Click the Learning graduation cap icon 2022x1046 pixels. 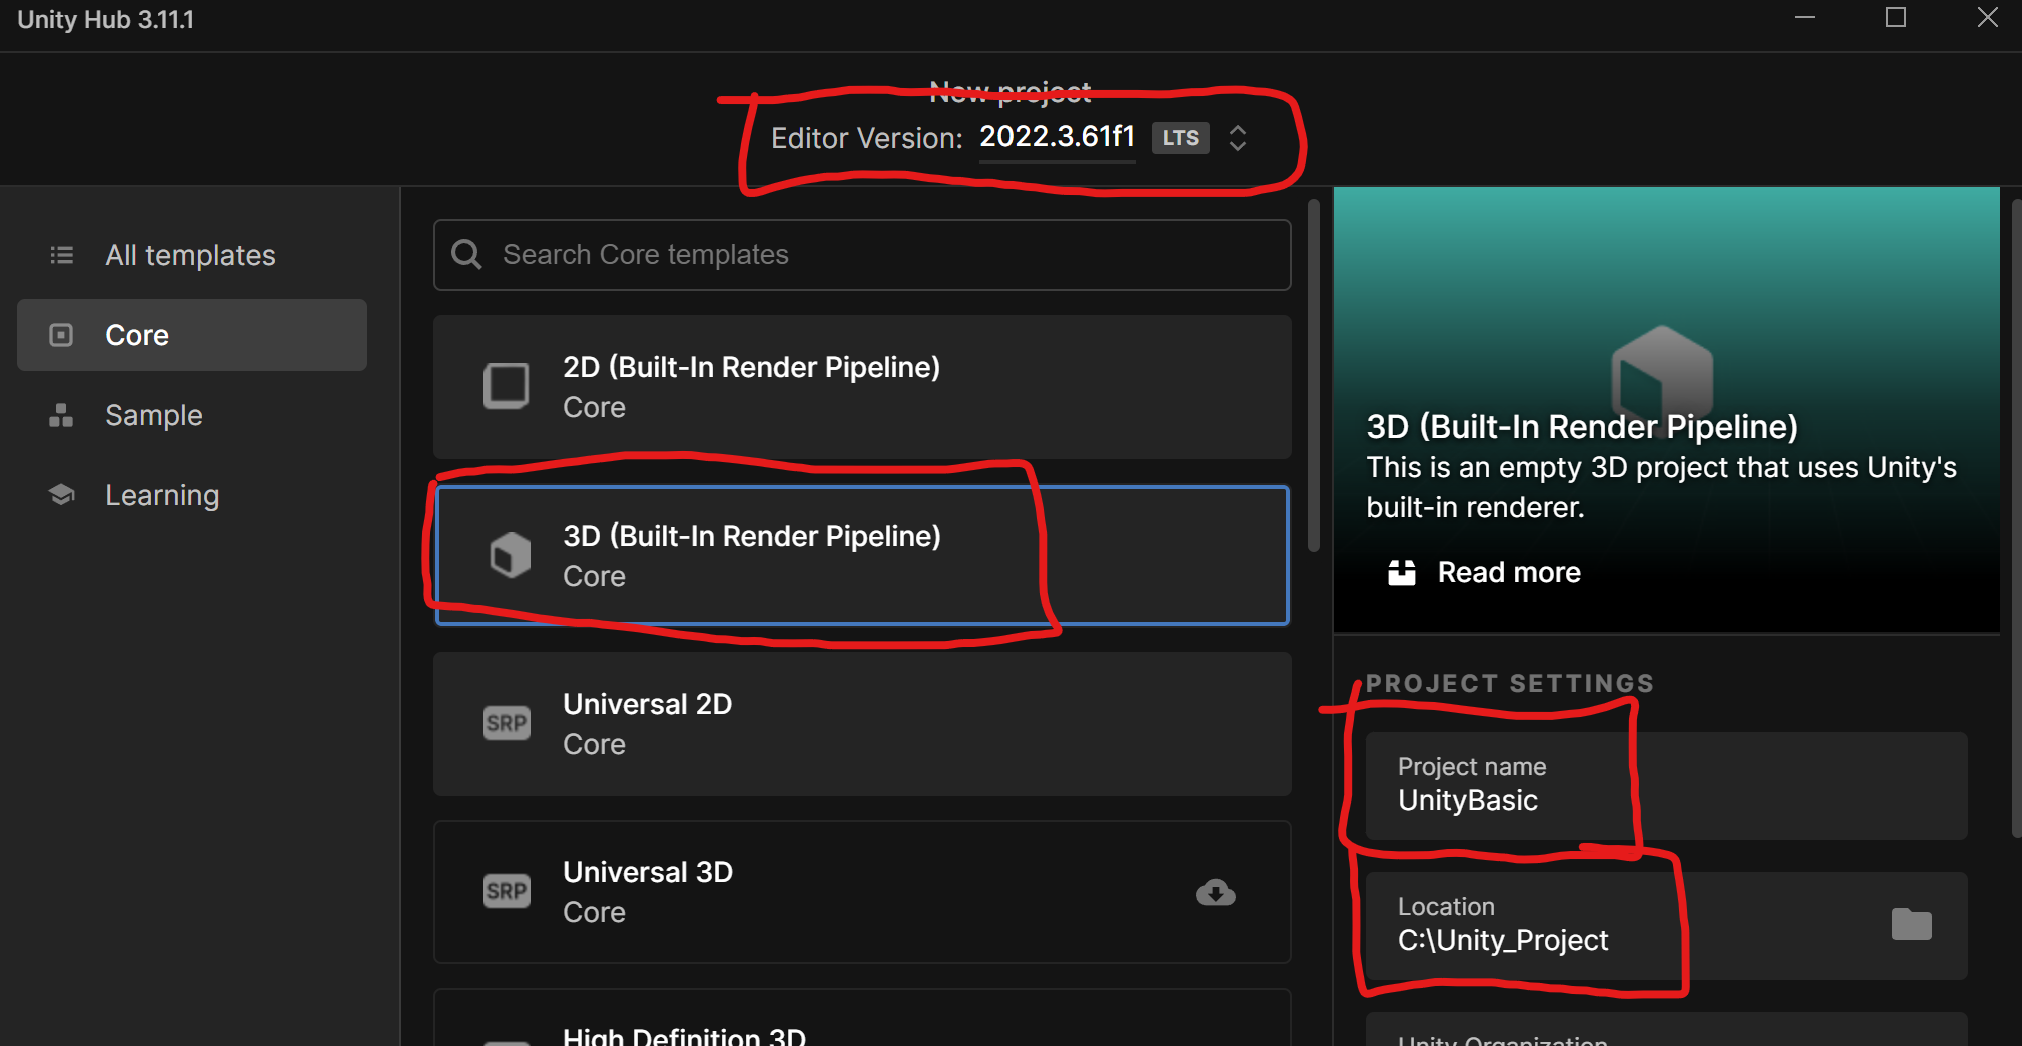(x=62, y=495)
